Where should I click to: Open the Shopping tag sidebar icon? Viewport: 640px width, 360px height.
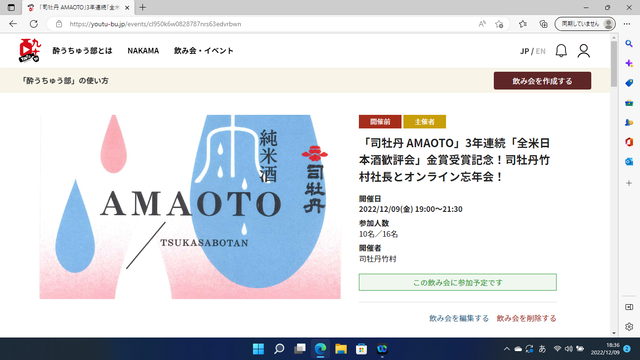click(x=629, y=83)
